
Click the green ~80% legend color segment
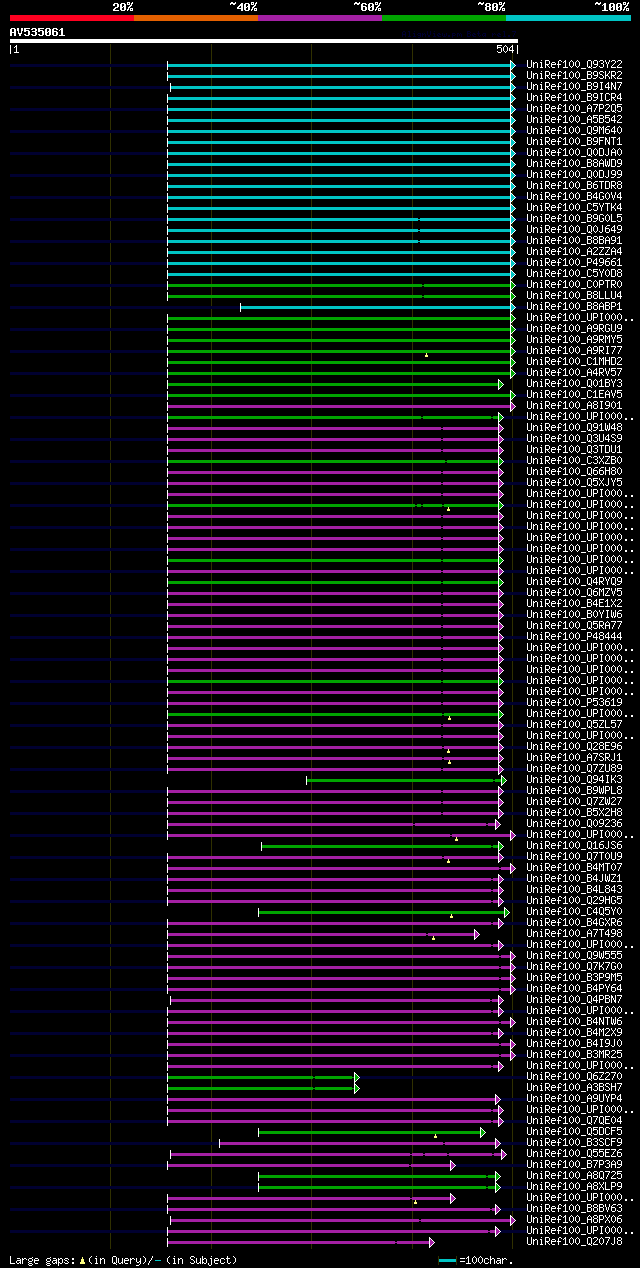444,18
